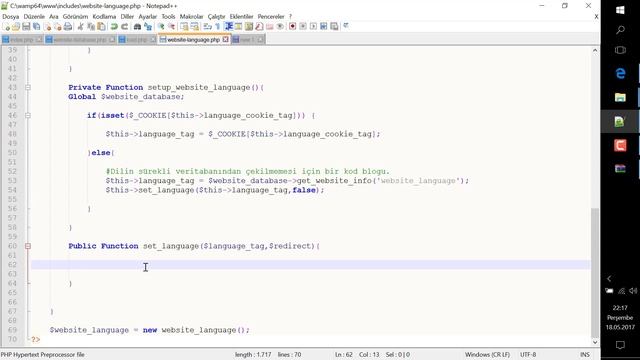Viewport: 640px width, 360px height.
Task: Zoom out using the toolbar icon
Action: pos(171,27)
